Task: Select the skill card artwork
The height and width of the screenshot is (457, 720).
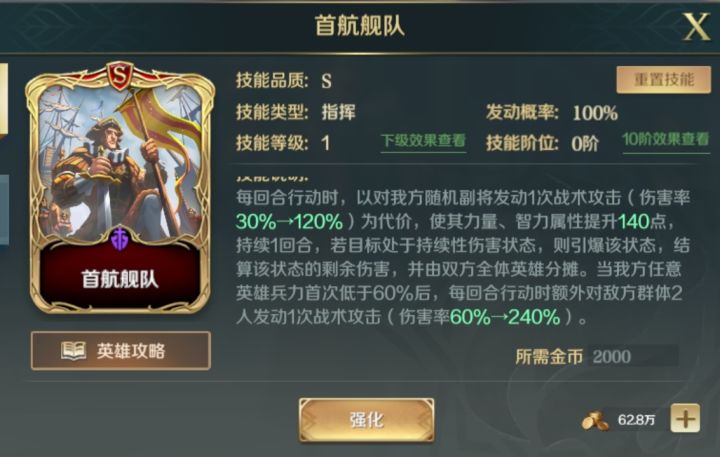Action: point(120,163)
